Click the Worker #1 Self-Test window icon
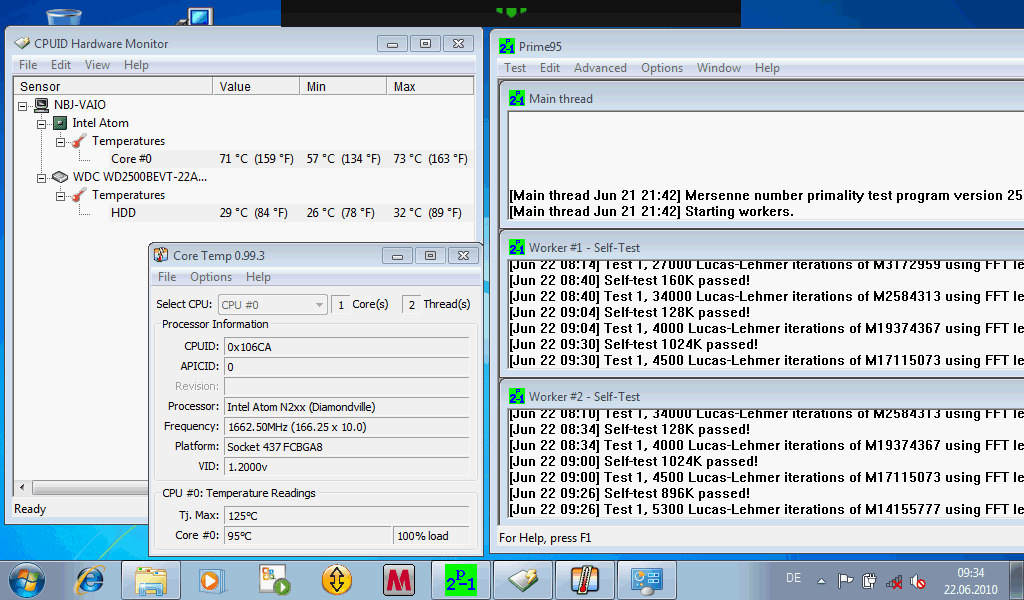This screenshot has width=1024, height=600. [x=517, y=247]
